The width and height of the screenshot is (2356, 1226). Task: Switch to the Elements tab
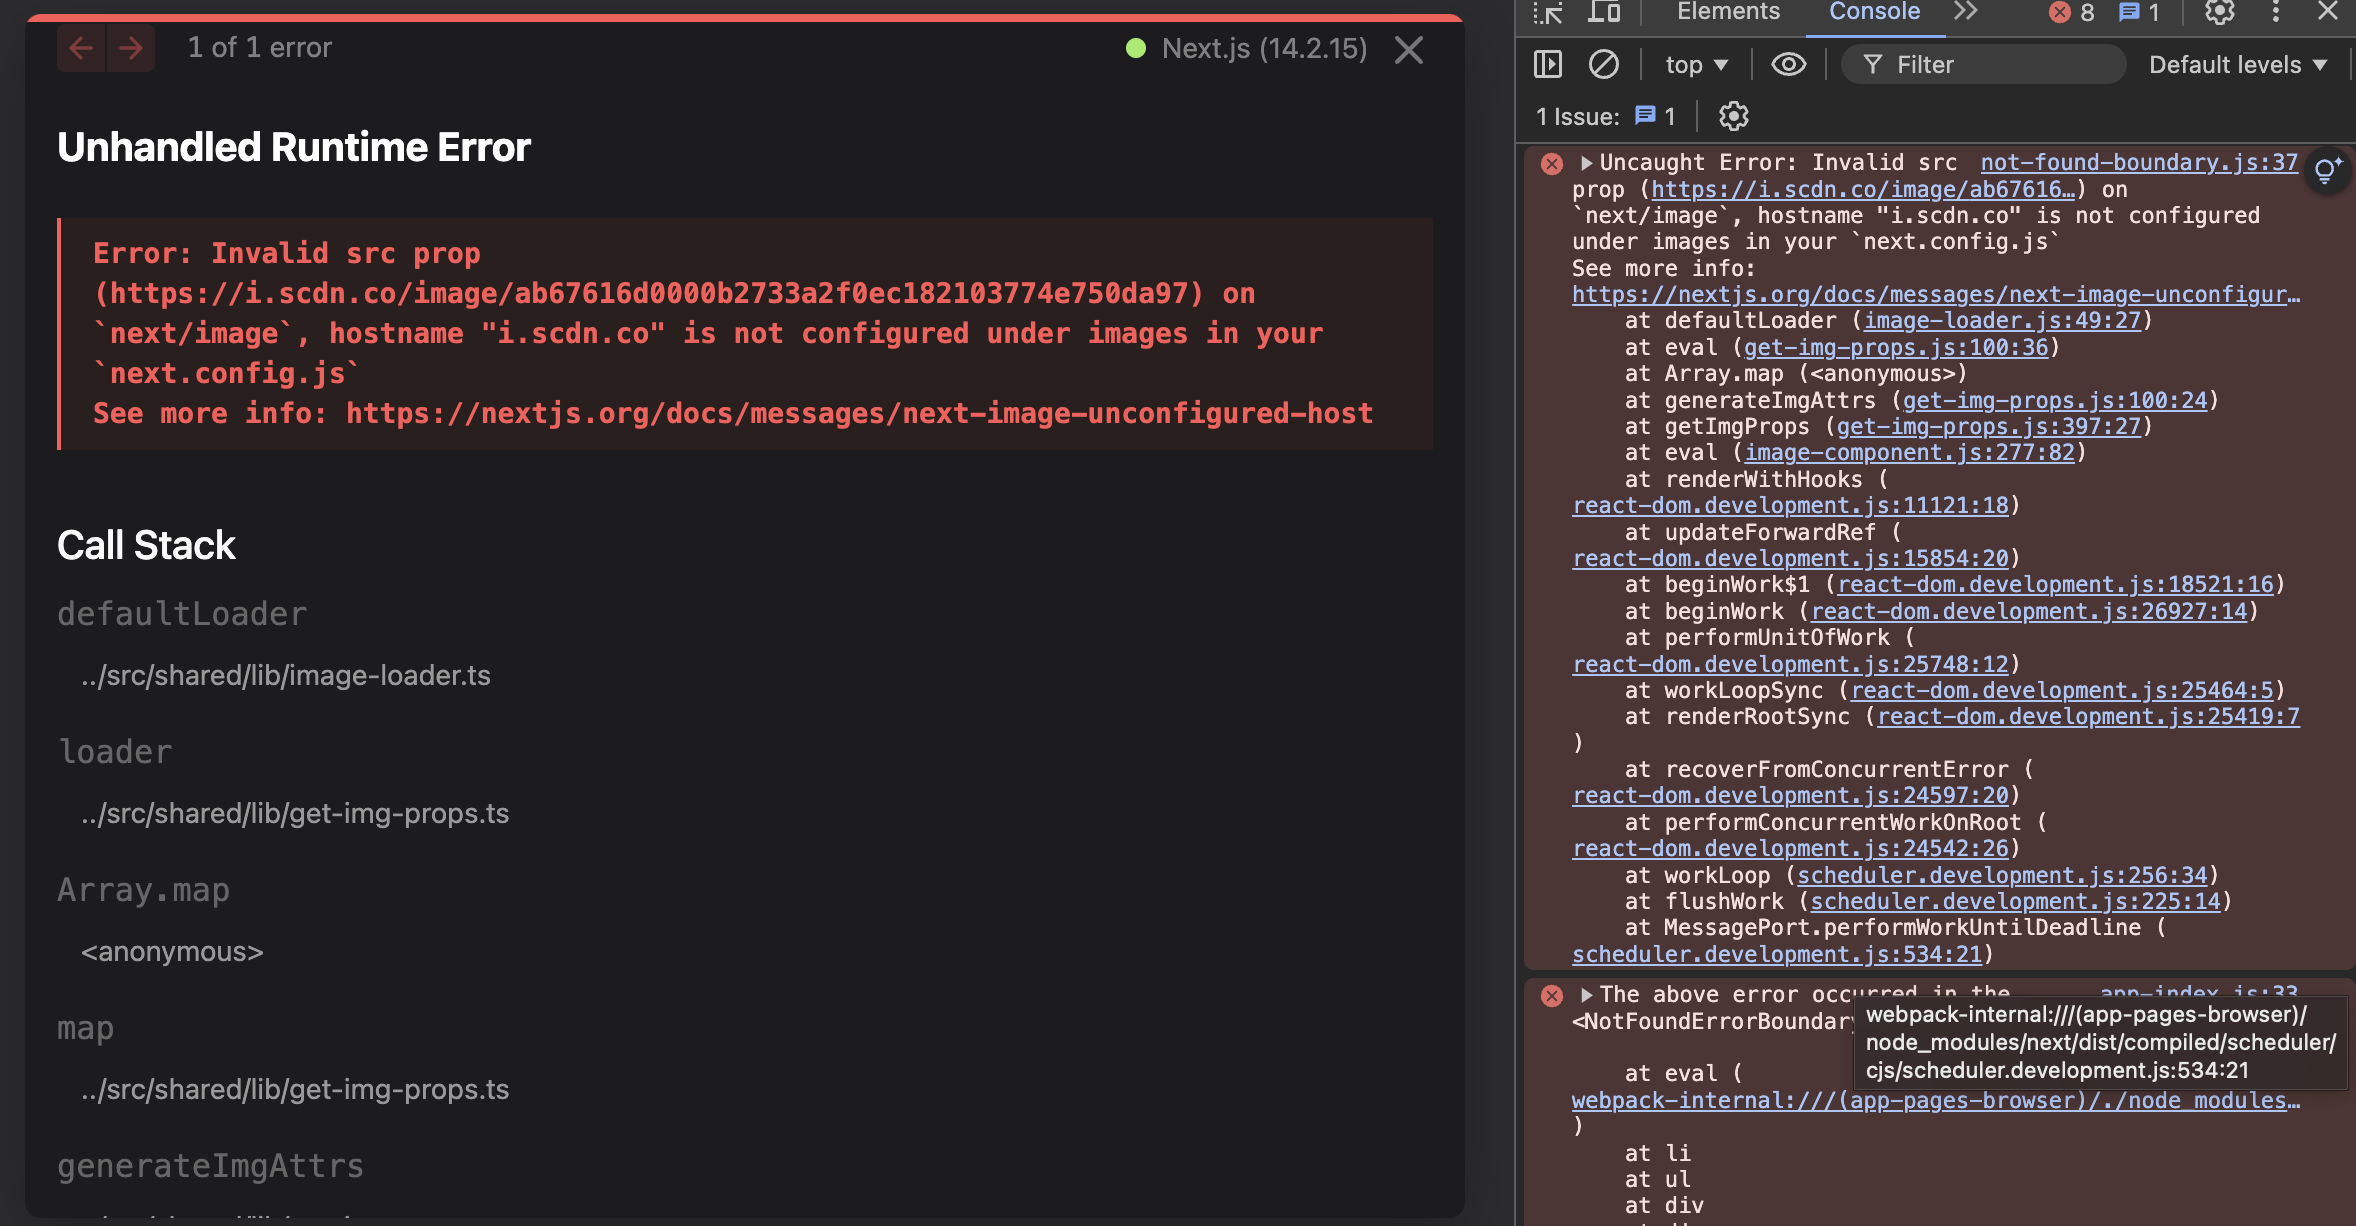1728,12
